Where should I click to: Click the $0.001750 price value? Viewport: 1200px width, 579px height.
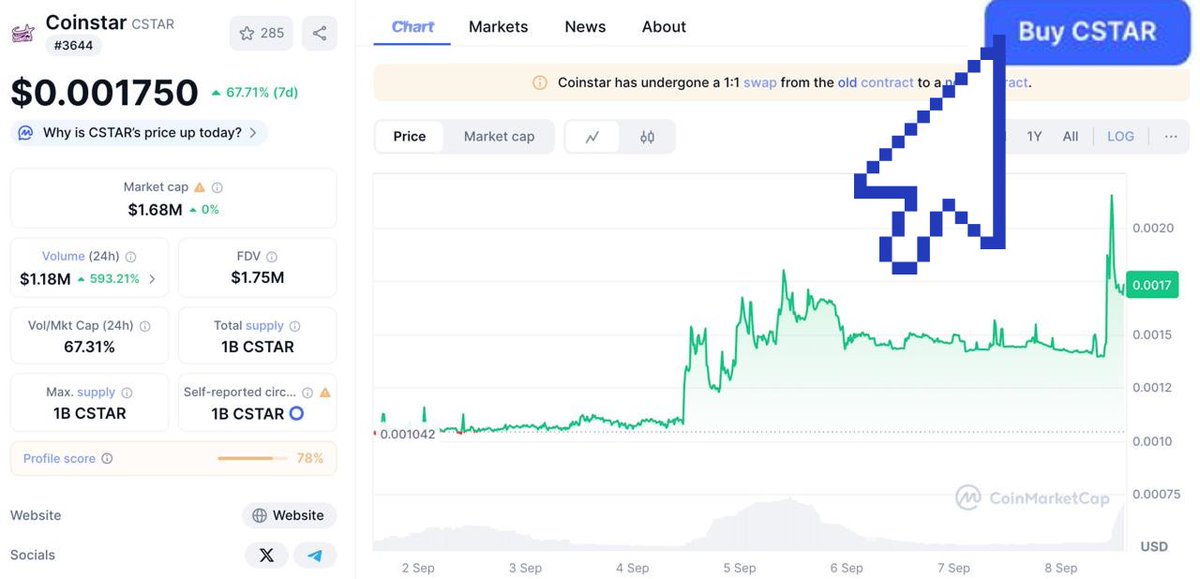point(105,92)
